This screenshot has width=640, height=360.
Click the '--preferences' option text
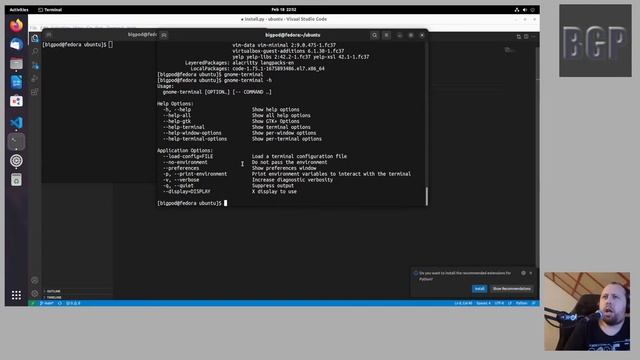[181, 168]
